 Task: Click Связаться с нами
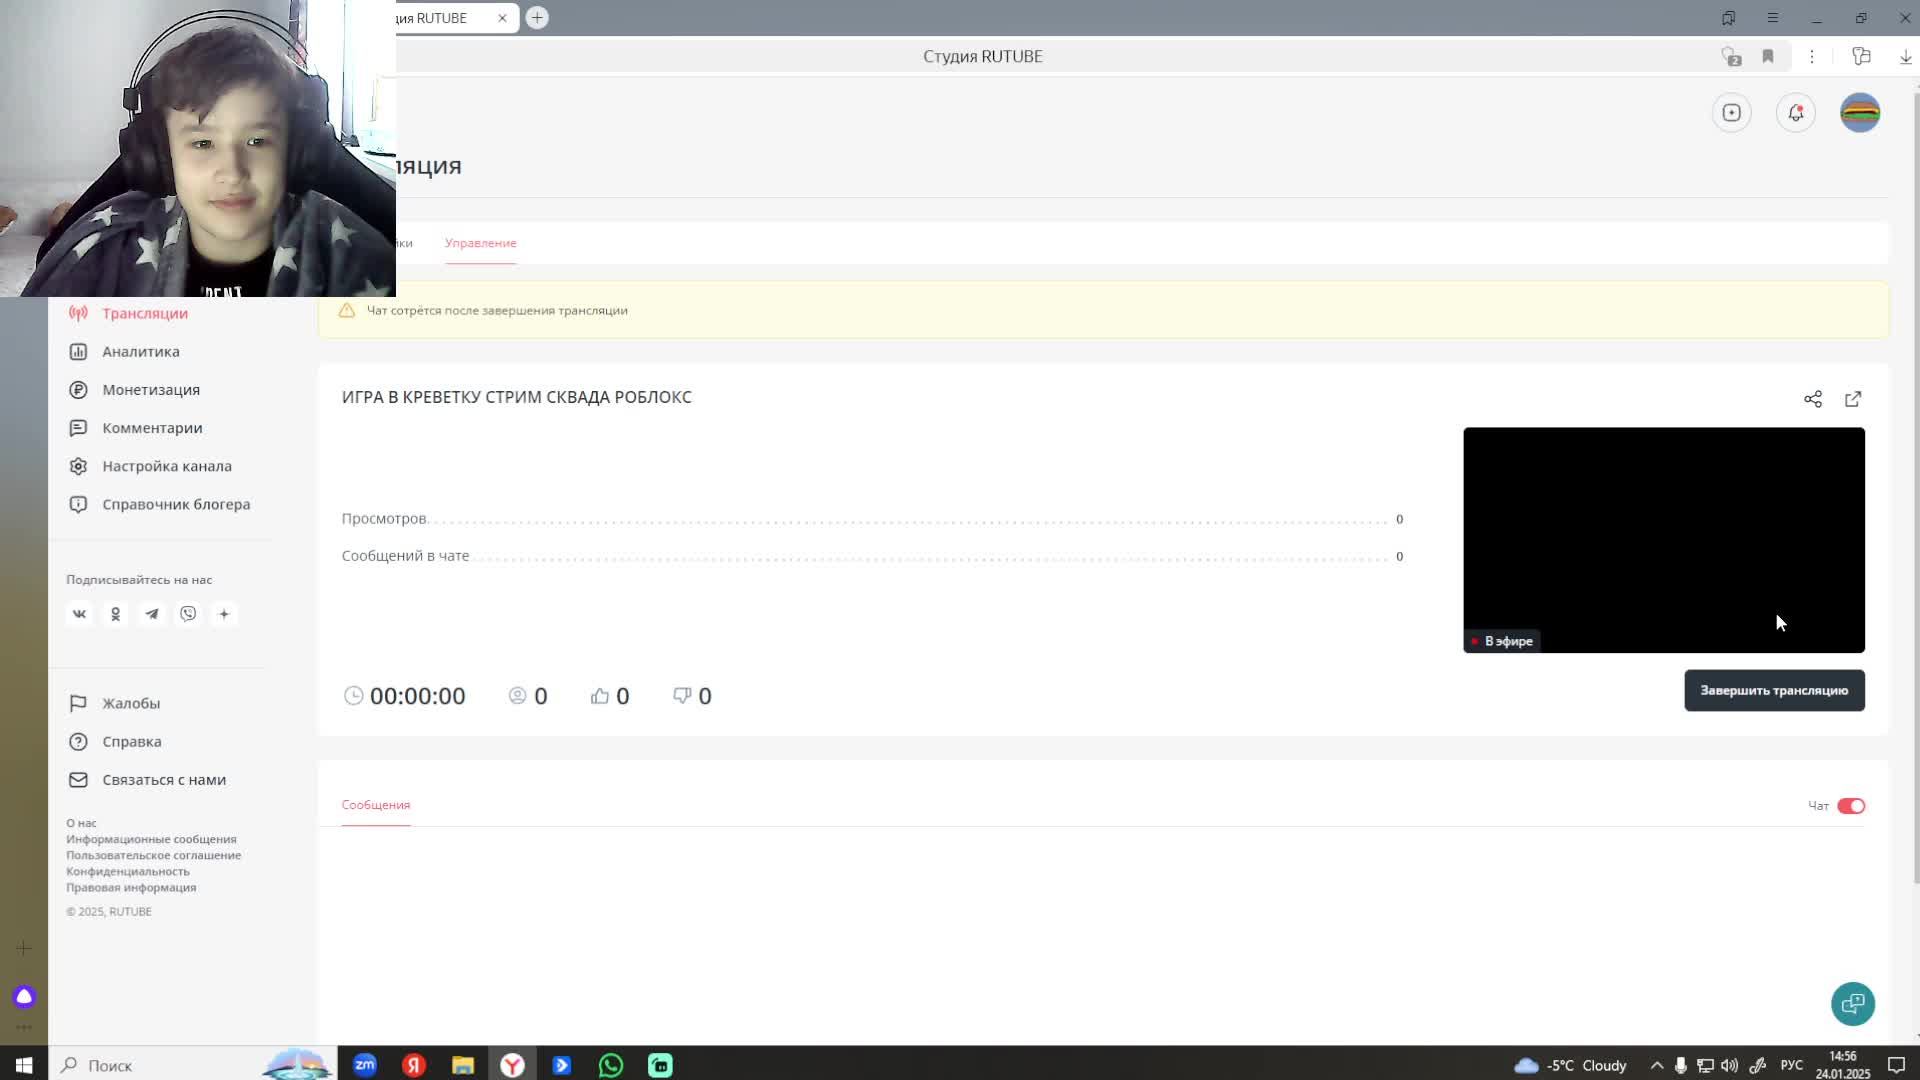click(x=147, y=779)
